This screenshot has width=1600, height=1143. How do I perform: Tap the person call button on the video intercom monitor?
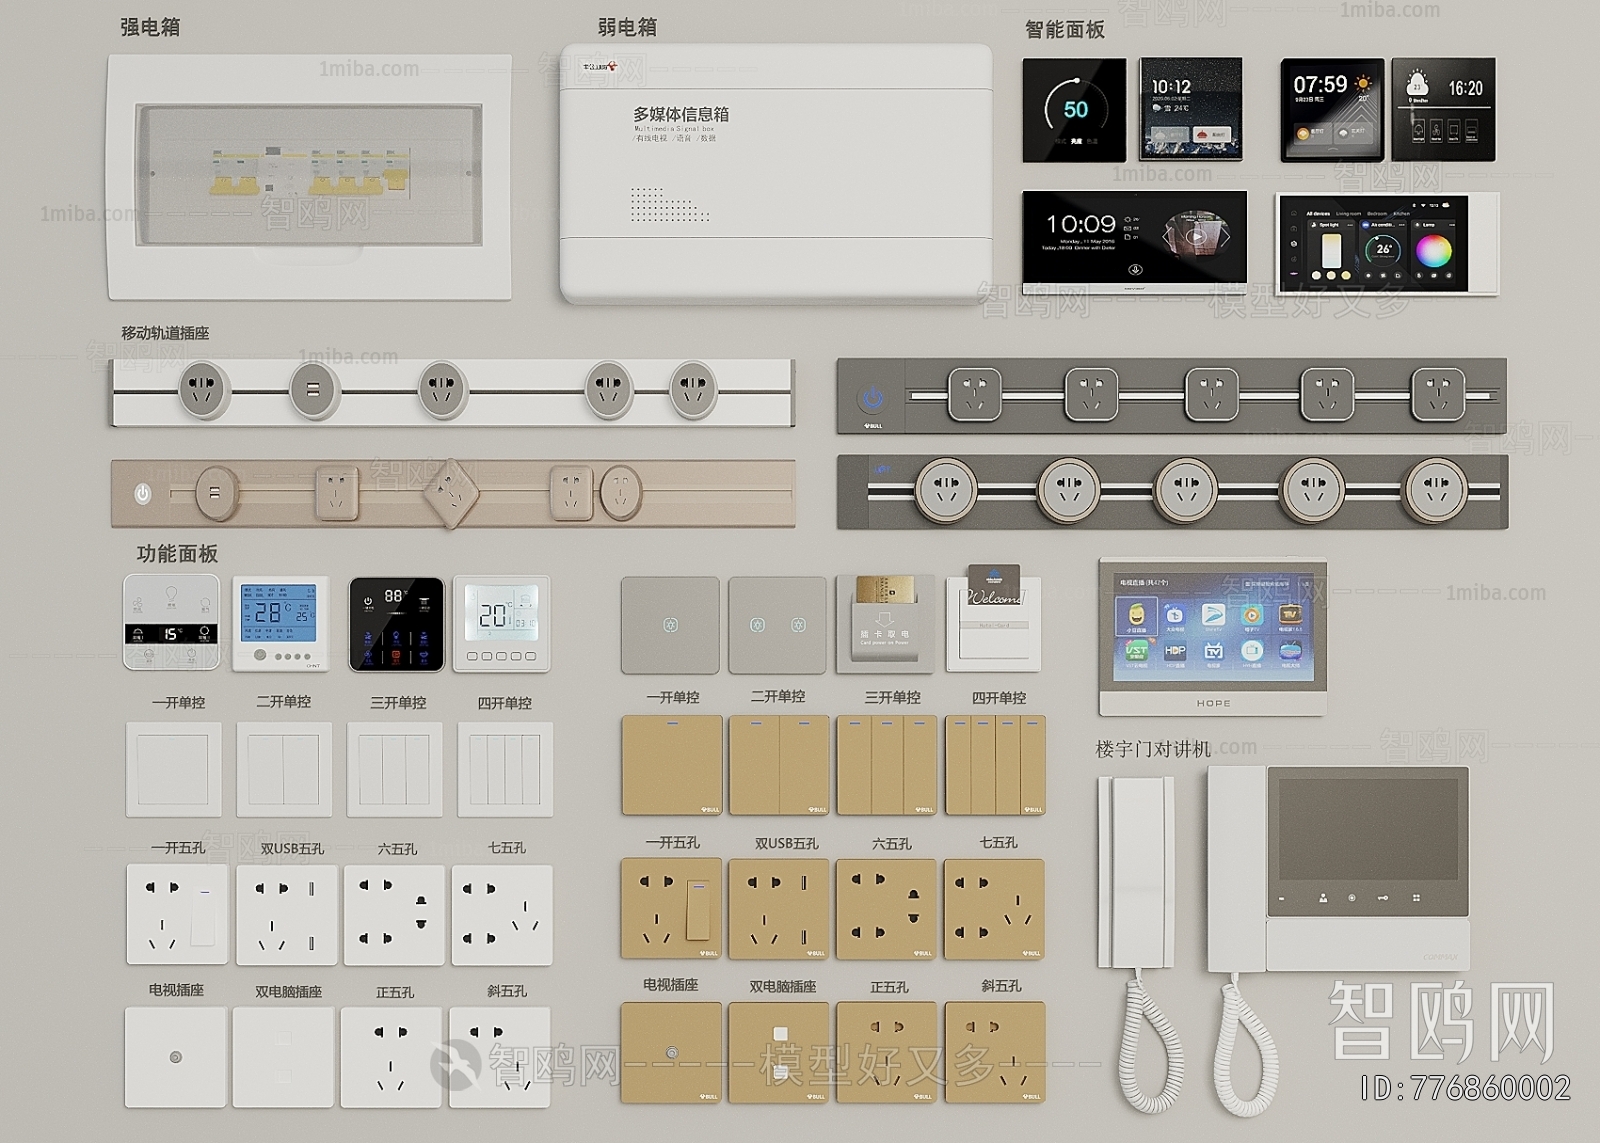[x=1323, y=898]
